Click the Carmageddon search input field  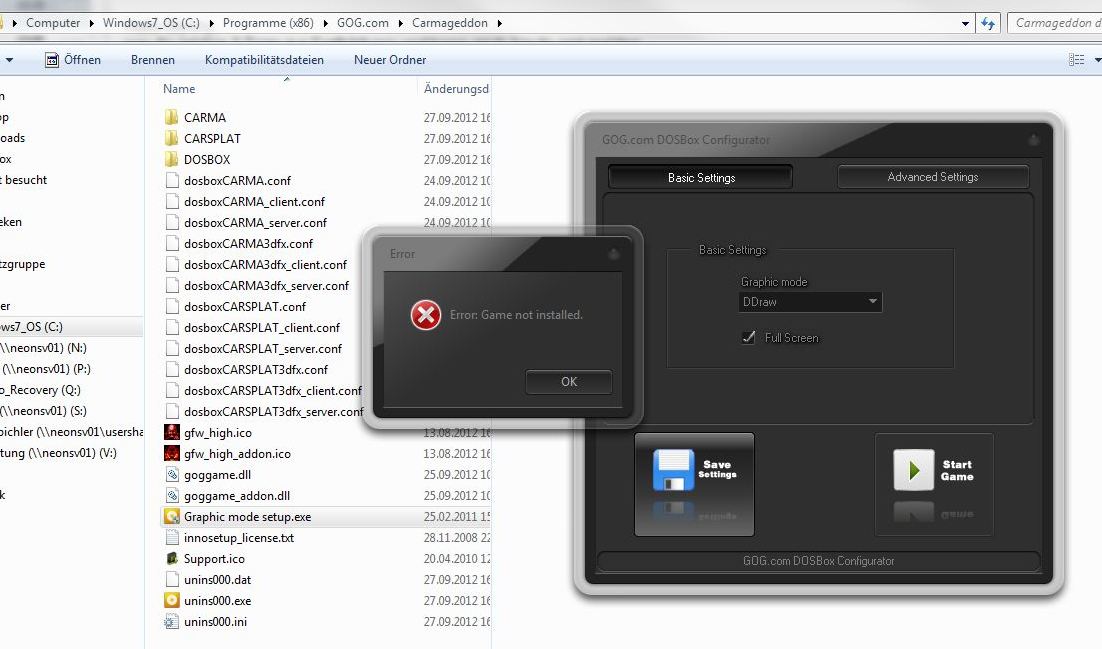(x=1054, y=23)
